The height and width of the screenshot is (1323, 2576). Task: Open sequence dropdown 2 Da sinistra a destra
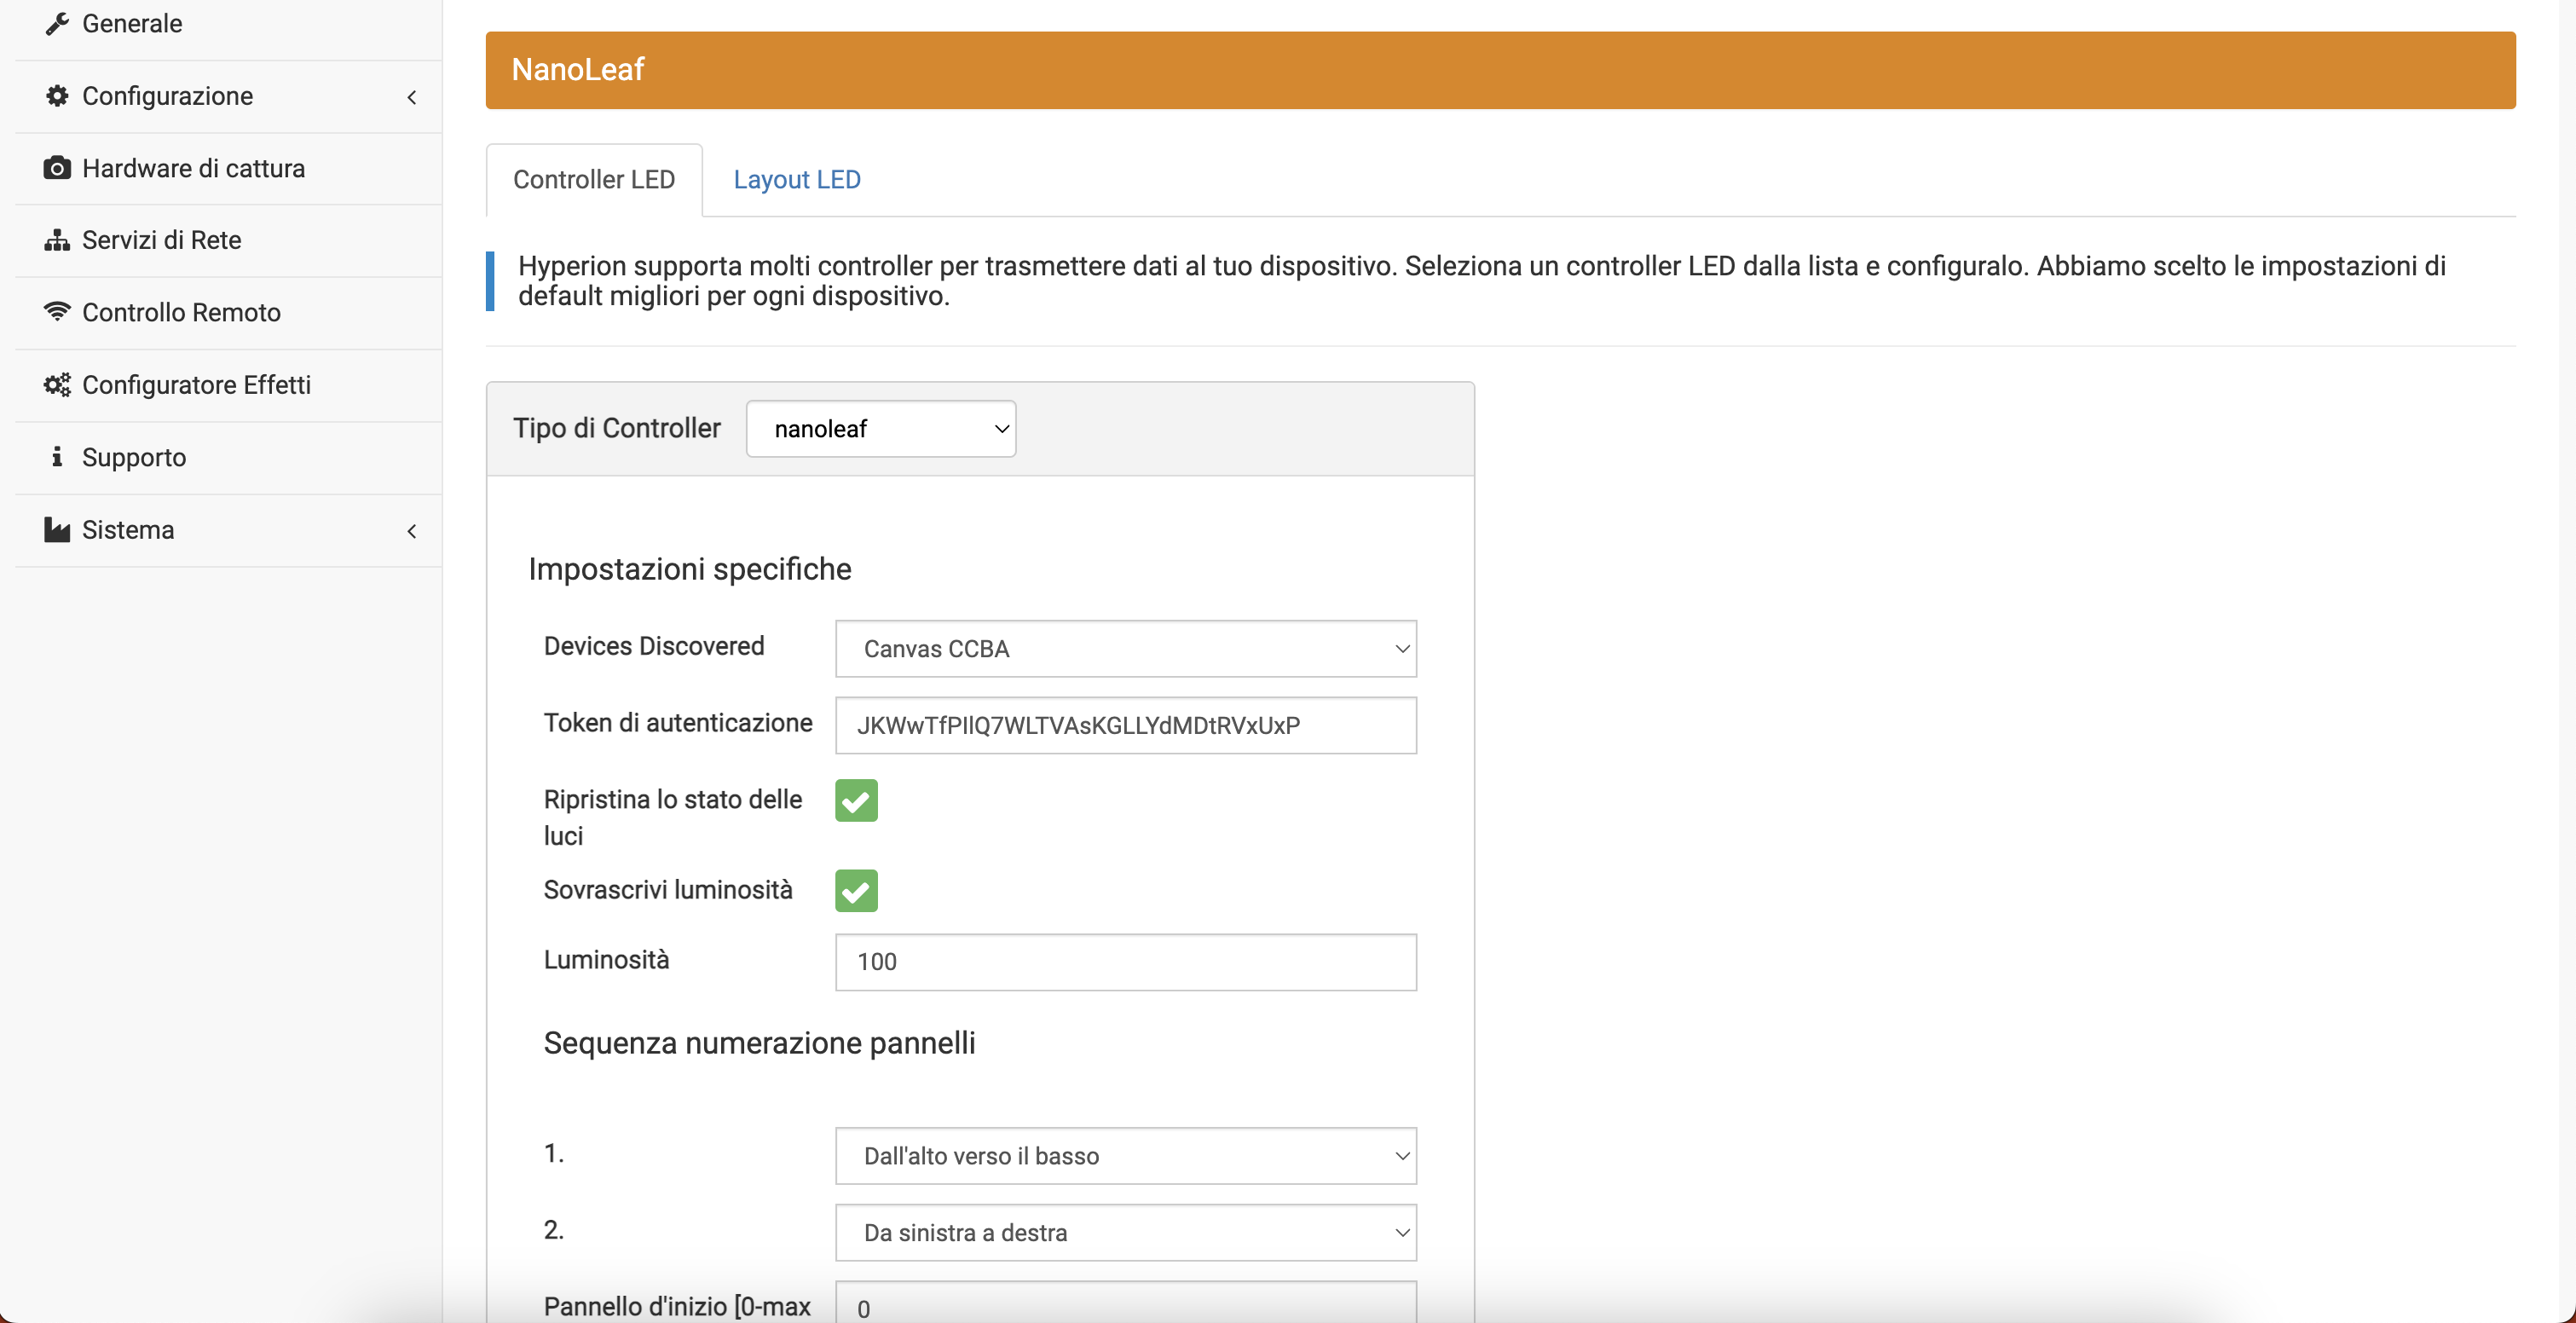(1126, 1233)
